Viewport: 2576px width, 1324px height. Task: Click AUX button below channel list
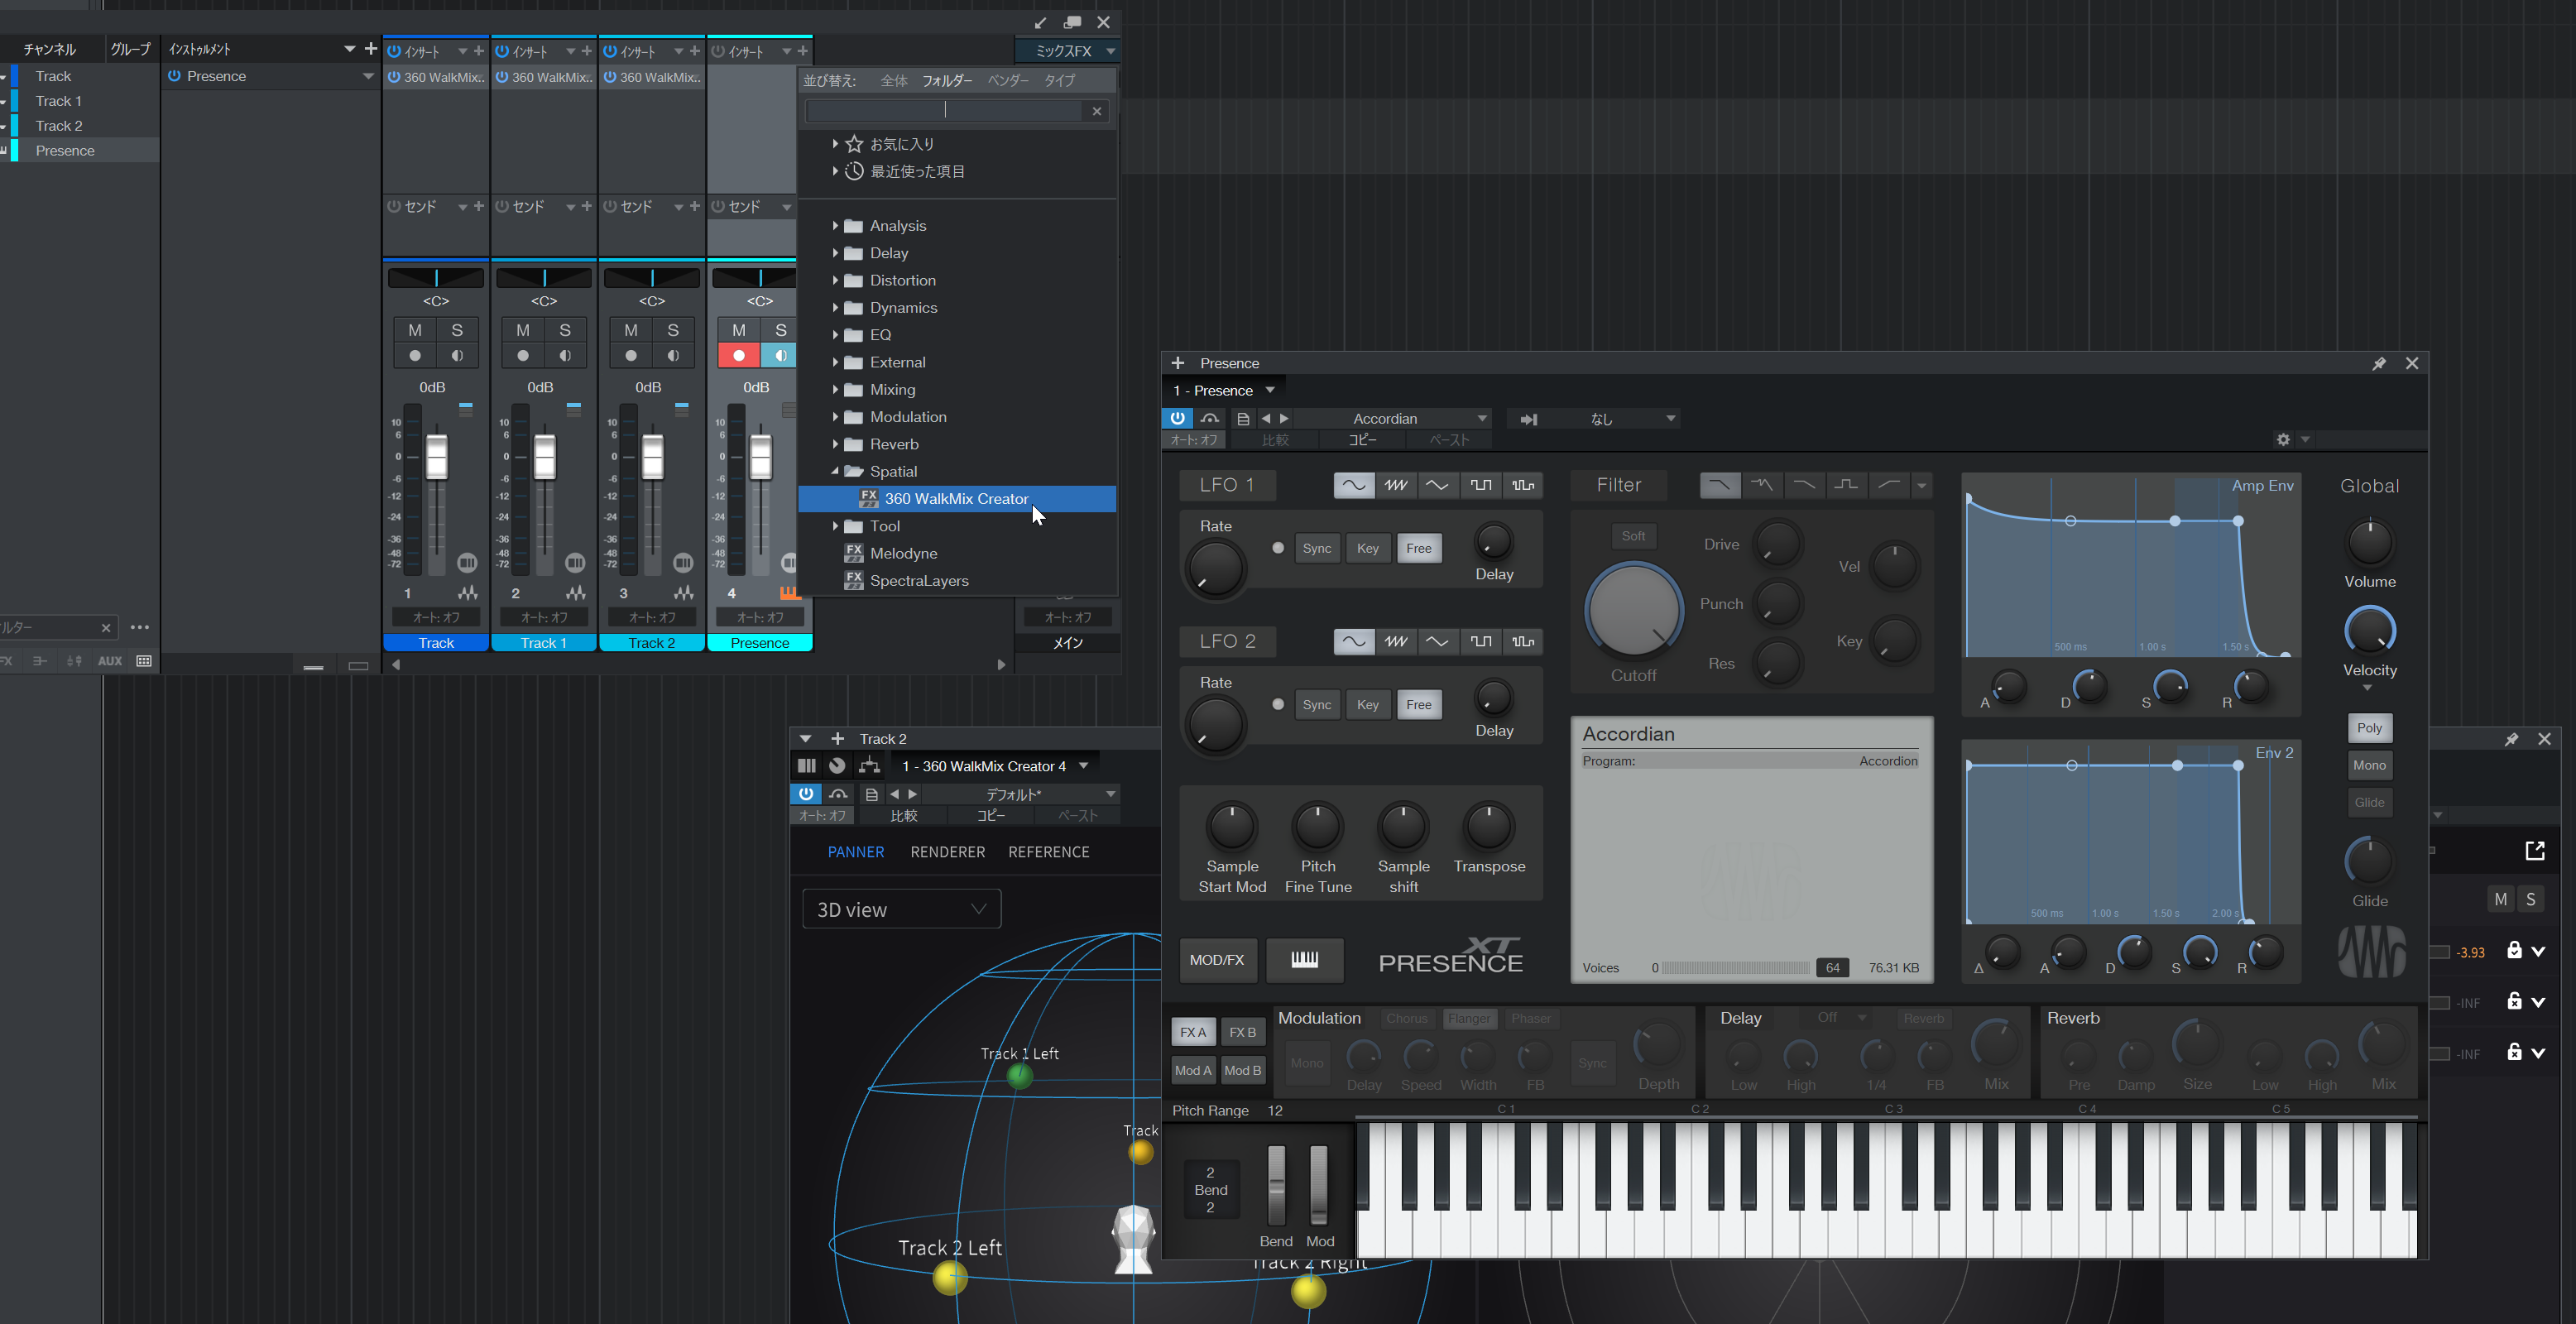(x=109, y=661)
